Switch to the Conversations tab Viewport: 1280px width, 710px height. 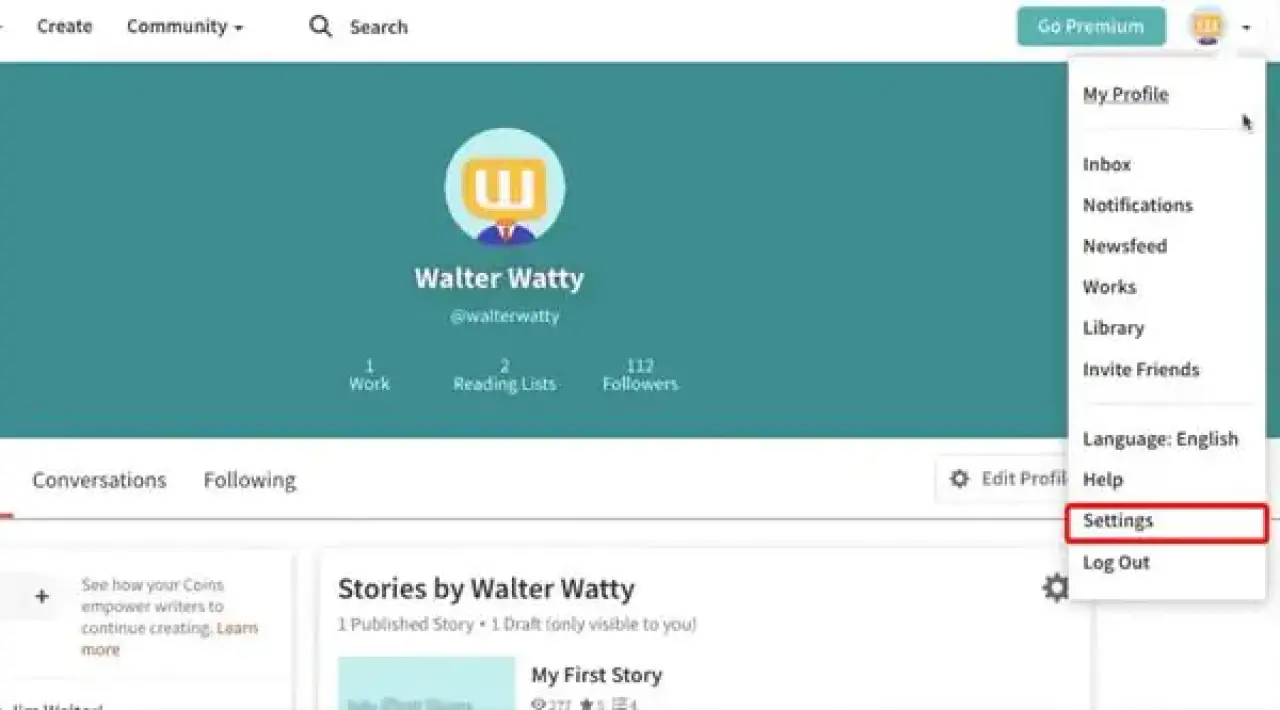tap(99, 480)
